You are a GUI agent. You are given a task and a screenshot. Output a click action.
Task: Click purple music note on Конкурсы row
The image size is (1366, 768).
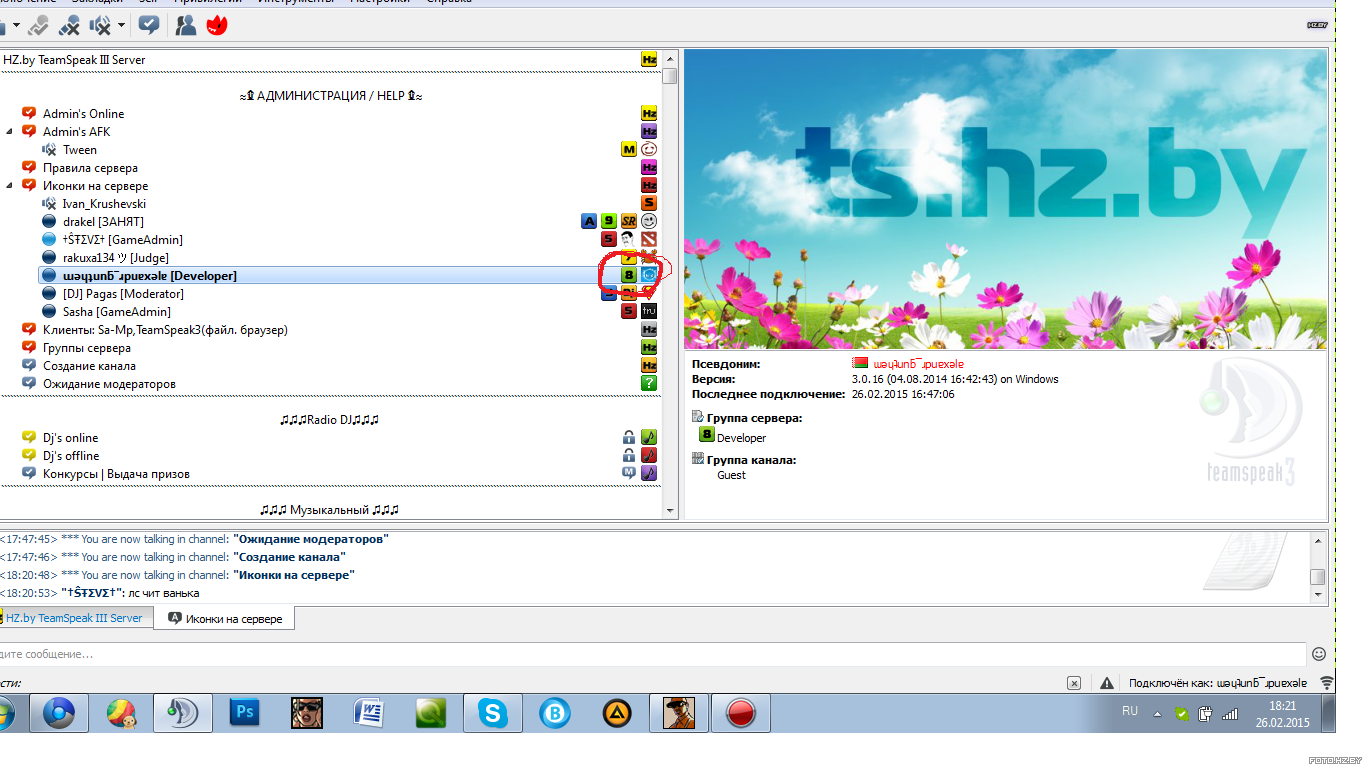click(x=649, y=473)
